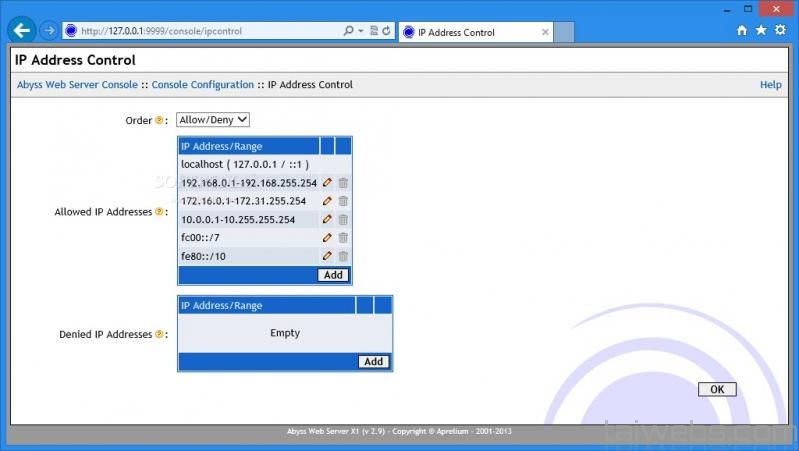Add a new allowed IP address
799x451 pixels.
click(333, 275)
